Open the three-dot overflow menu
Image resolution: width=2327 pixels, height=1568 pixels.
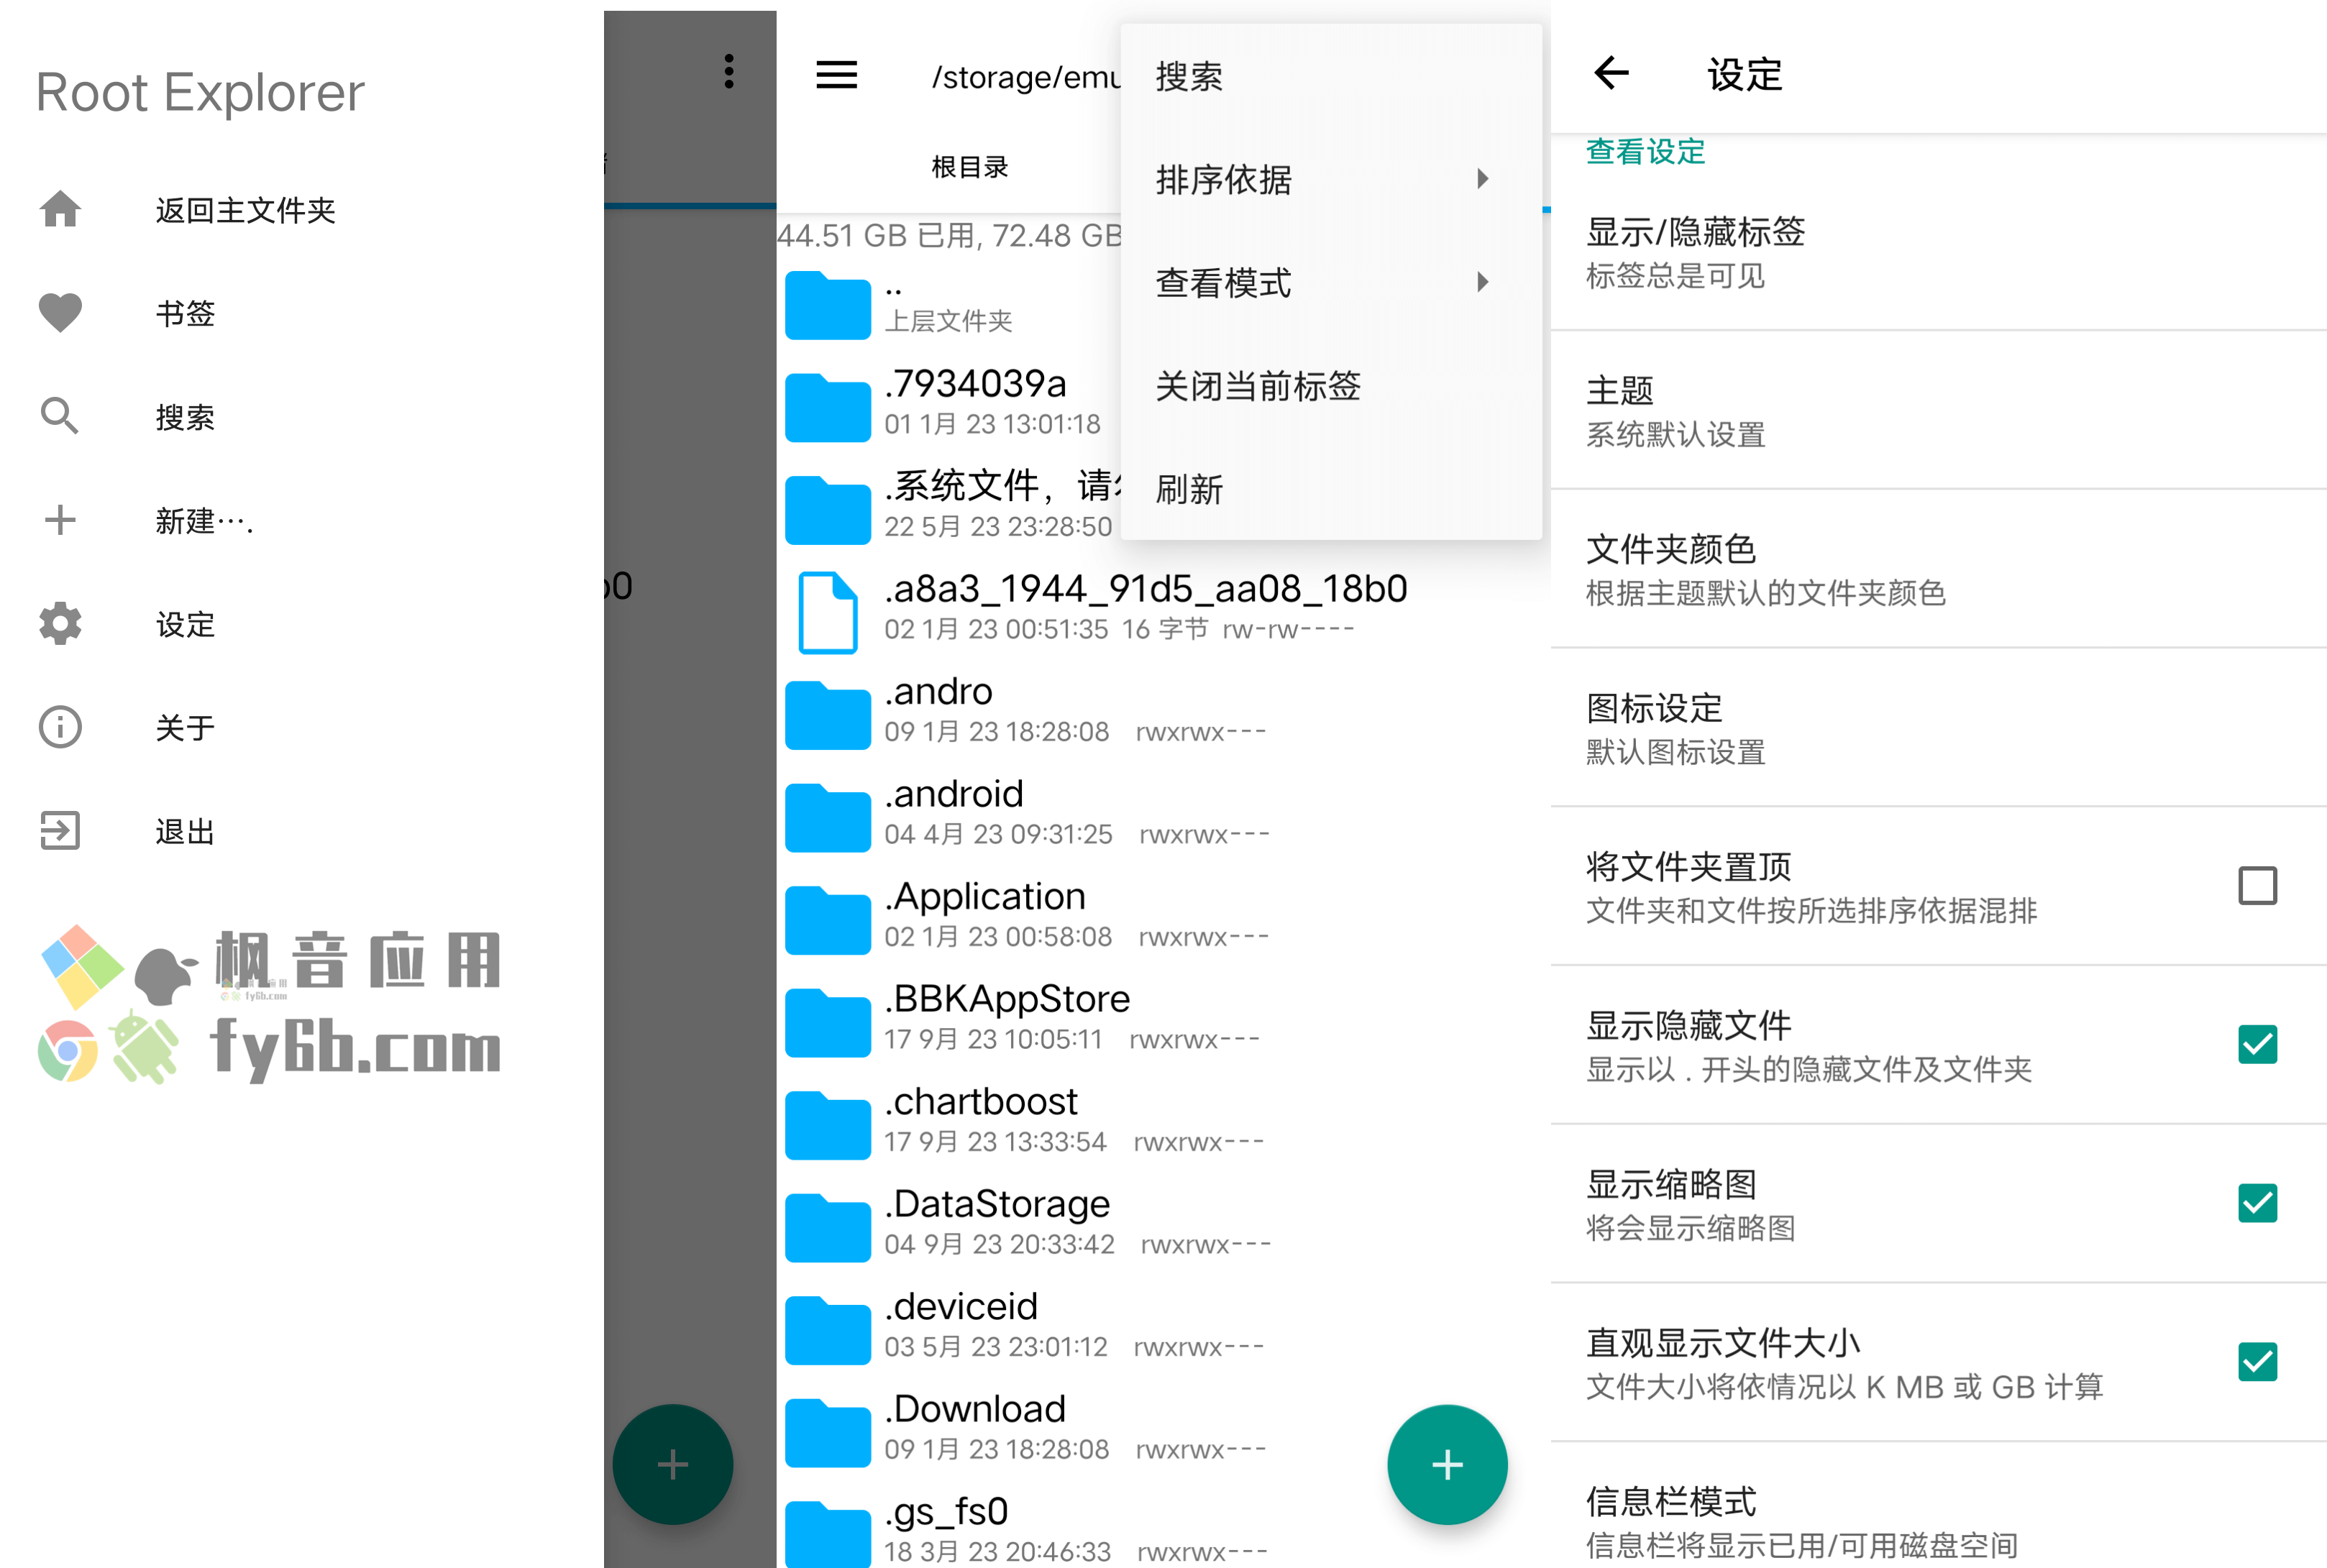click(729, 72)
